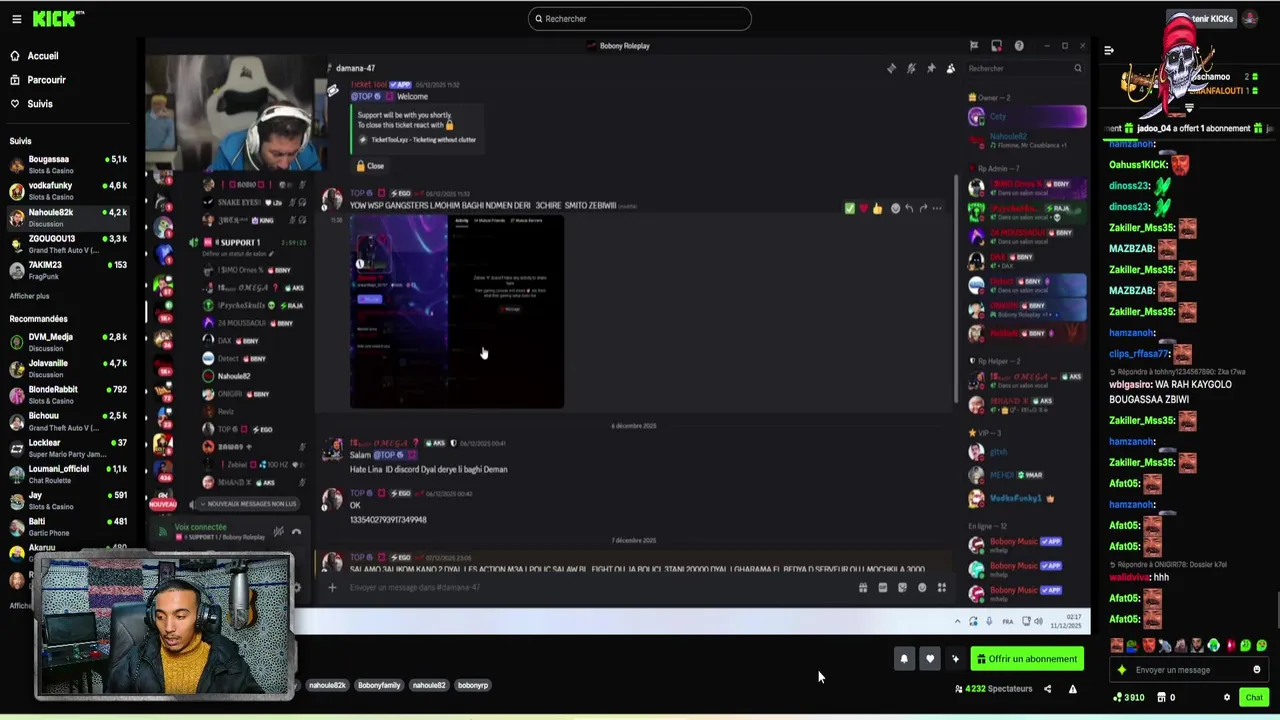Open Loumani_officiel recommended channel
The height and width of the screenshot is (720, 1280).
(68, 473)
